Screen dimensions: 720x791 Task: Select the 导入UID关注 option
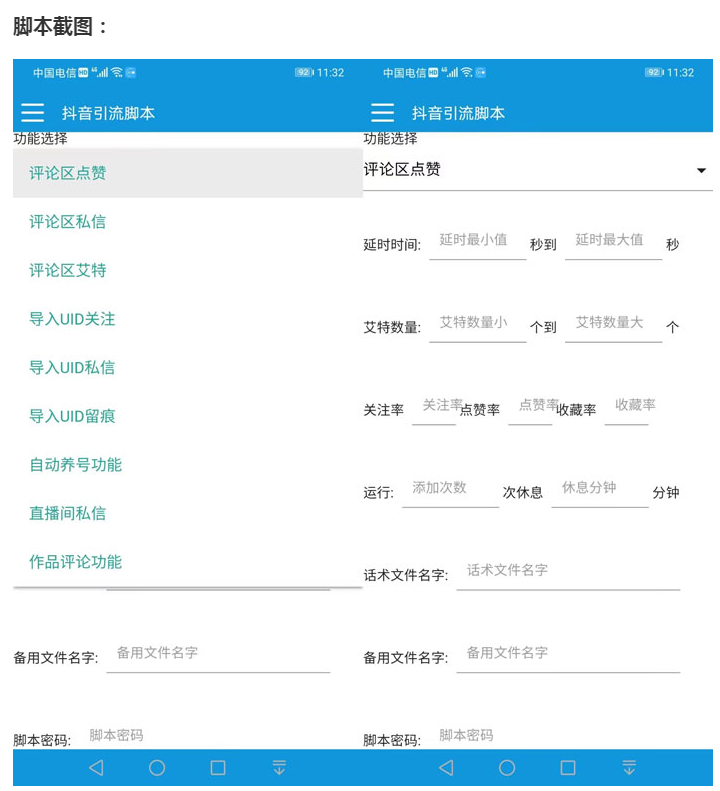[72, 319]
